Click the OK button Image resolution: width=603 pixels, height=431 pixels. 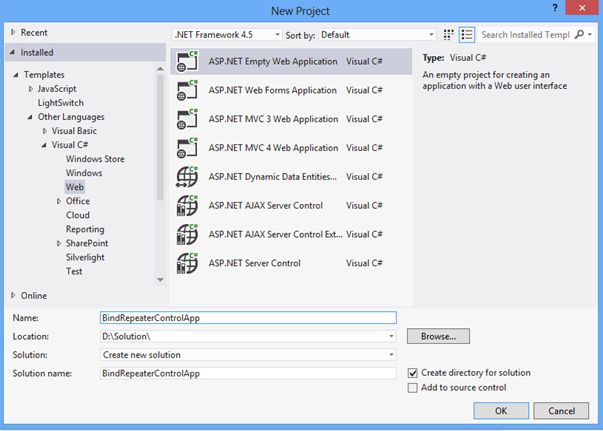pyautogui.click(x=501, y=411)
